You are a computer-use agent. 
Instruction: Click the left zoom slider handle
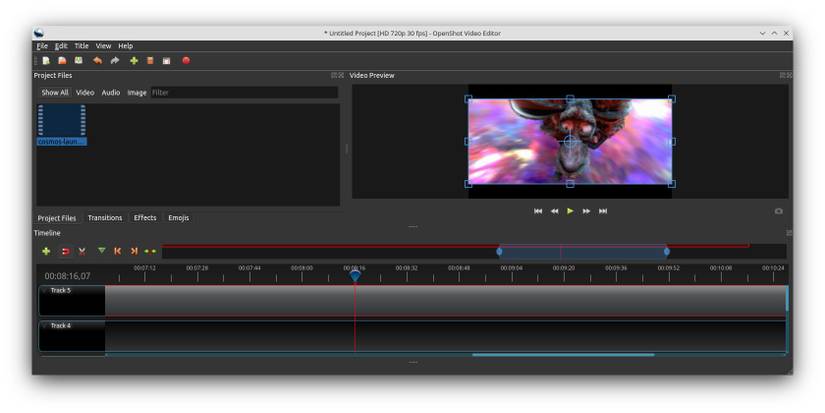pyautogui.click(x=499, y=251)
